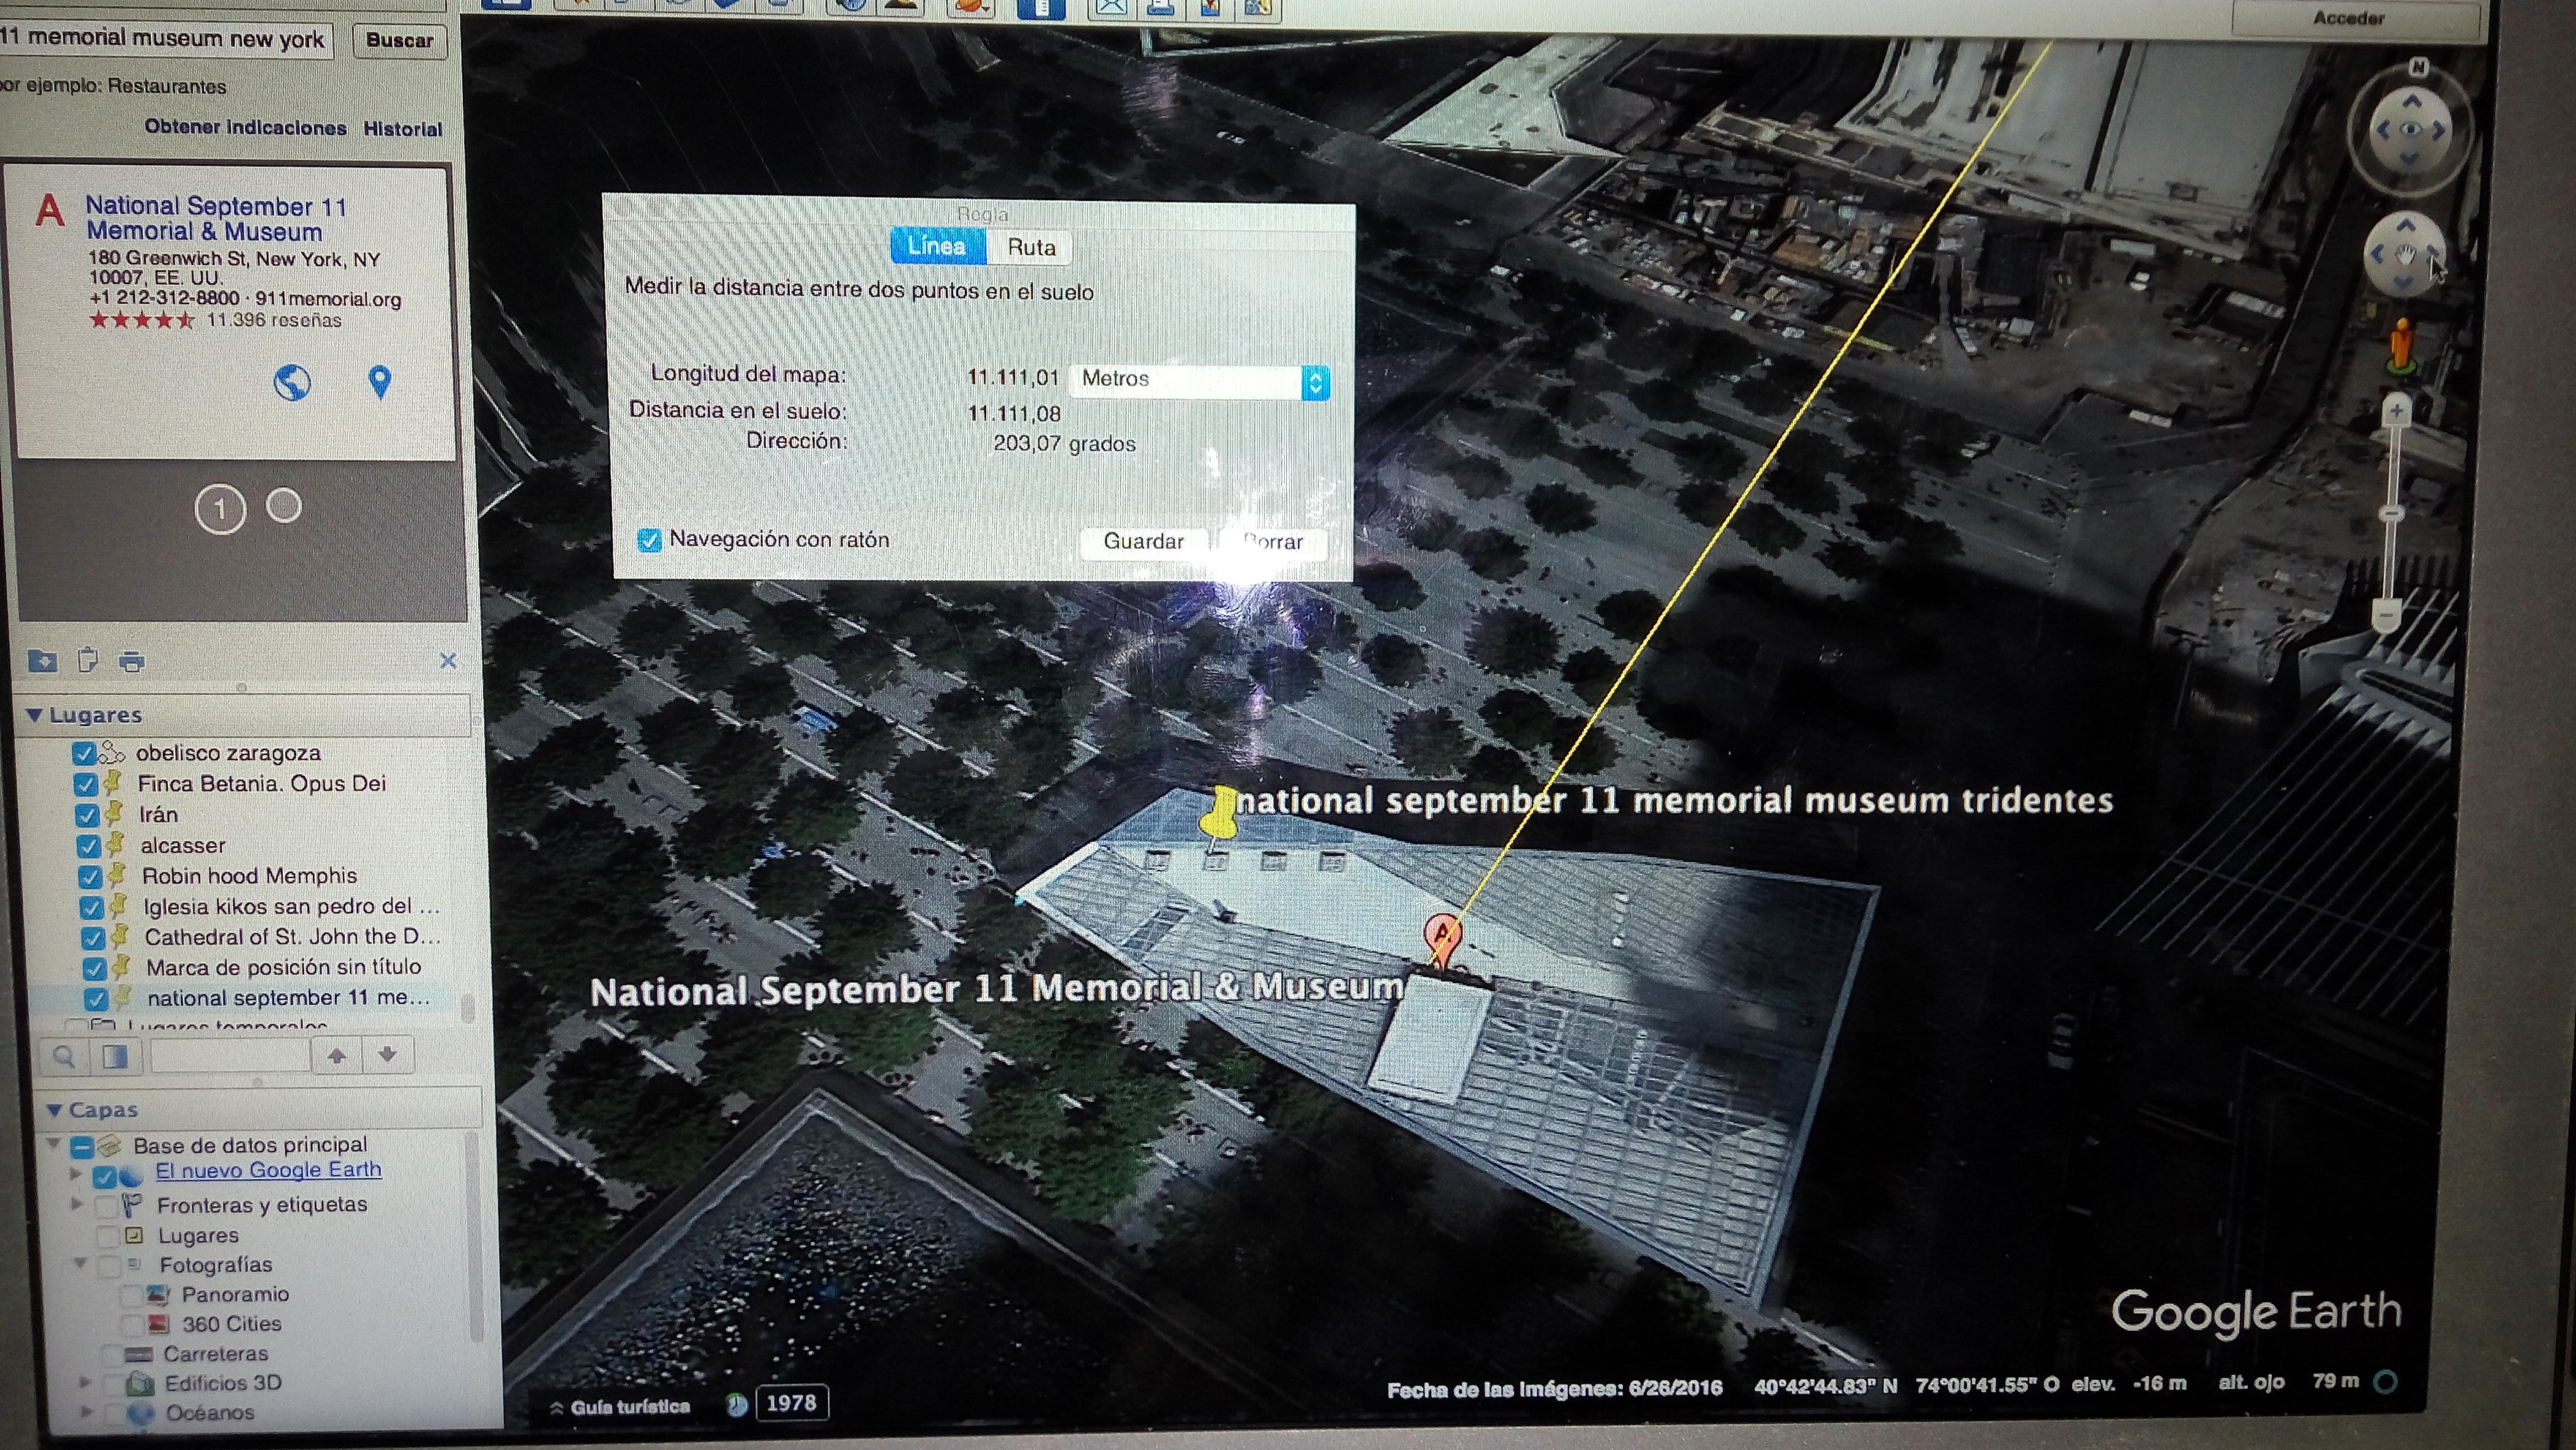Image resolution: width=2576 pixels, height=1450 pixels.
Task: Open the Obtener indicaciones link
Action: coord(245,128)
